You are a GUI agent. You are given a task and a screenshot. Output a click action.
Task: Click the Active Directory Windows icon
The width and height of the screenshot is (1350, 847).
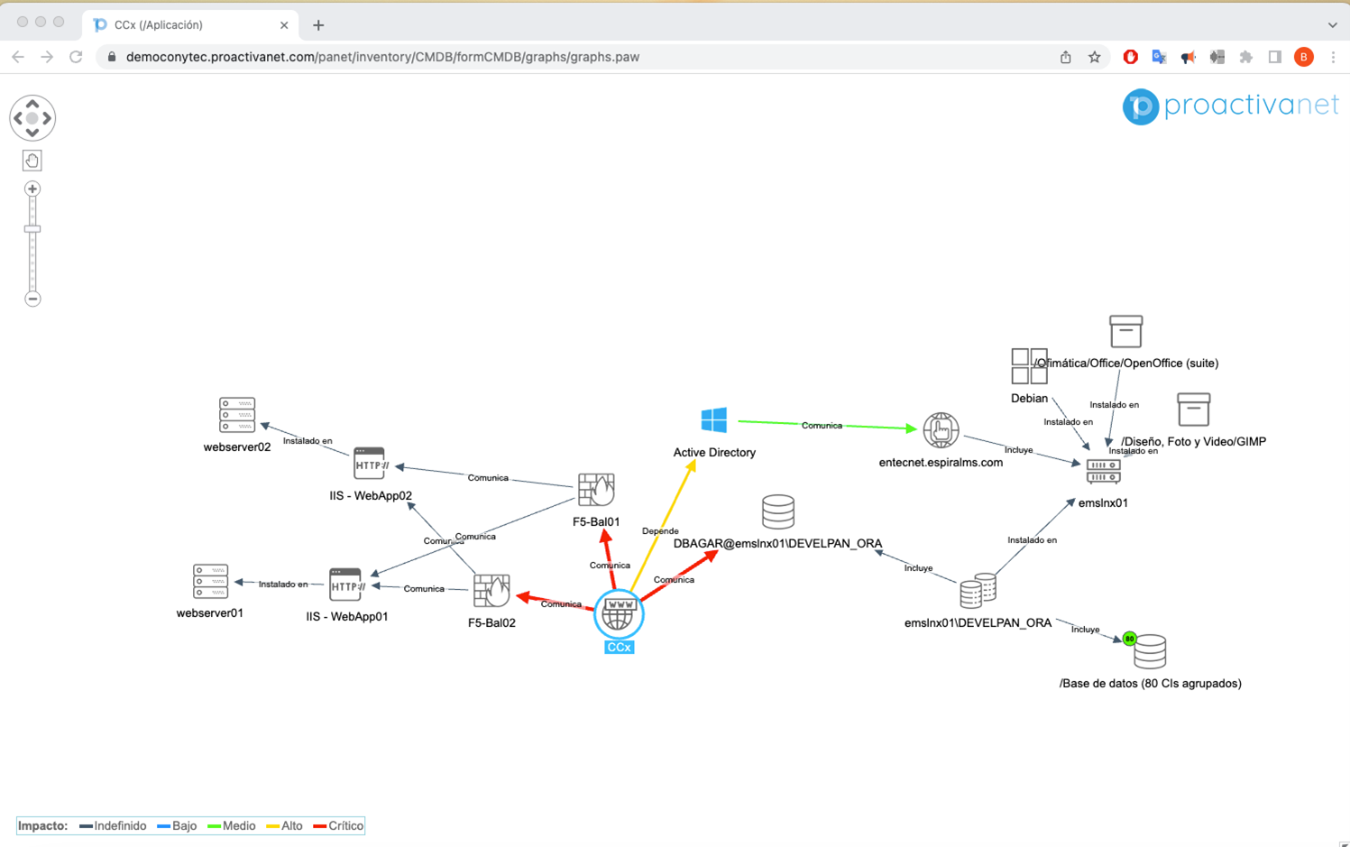point(714,420)
